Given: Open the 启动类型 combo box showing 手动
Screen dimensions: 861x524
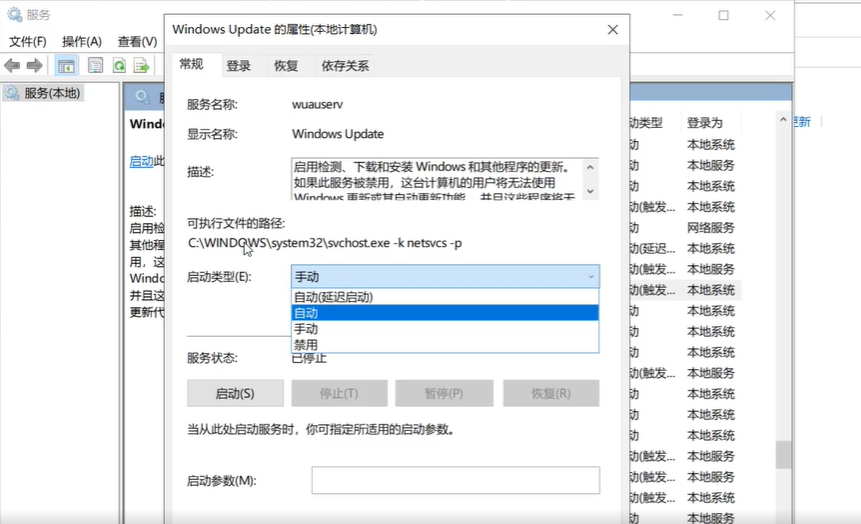Looking at the screenshot, I should coord(445,276).
